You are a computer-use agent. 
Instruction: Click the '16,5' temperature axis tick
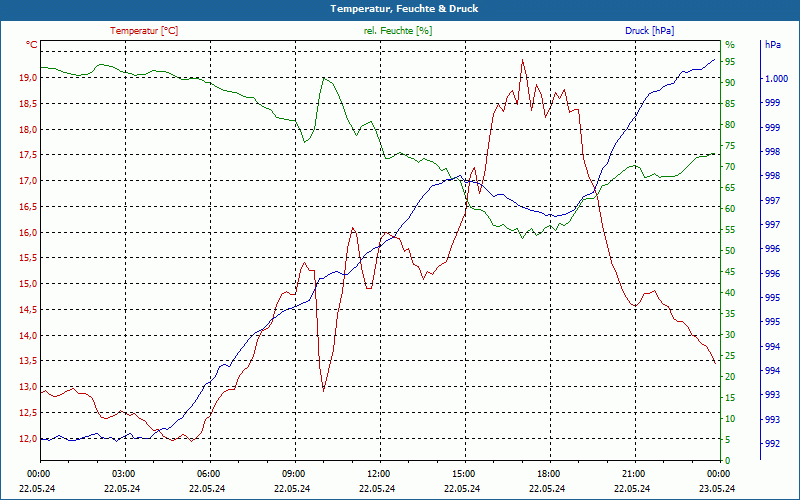(x=28, y=207)
